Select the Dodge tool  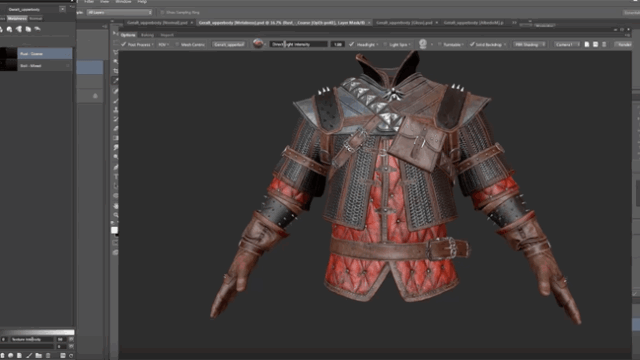116,157
